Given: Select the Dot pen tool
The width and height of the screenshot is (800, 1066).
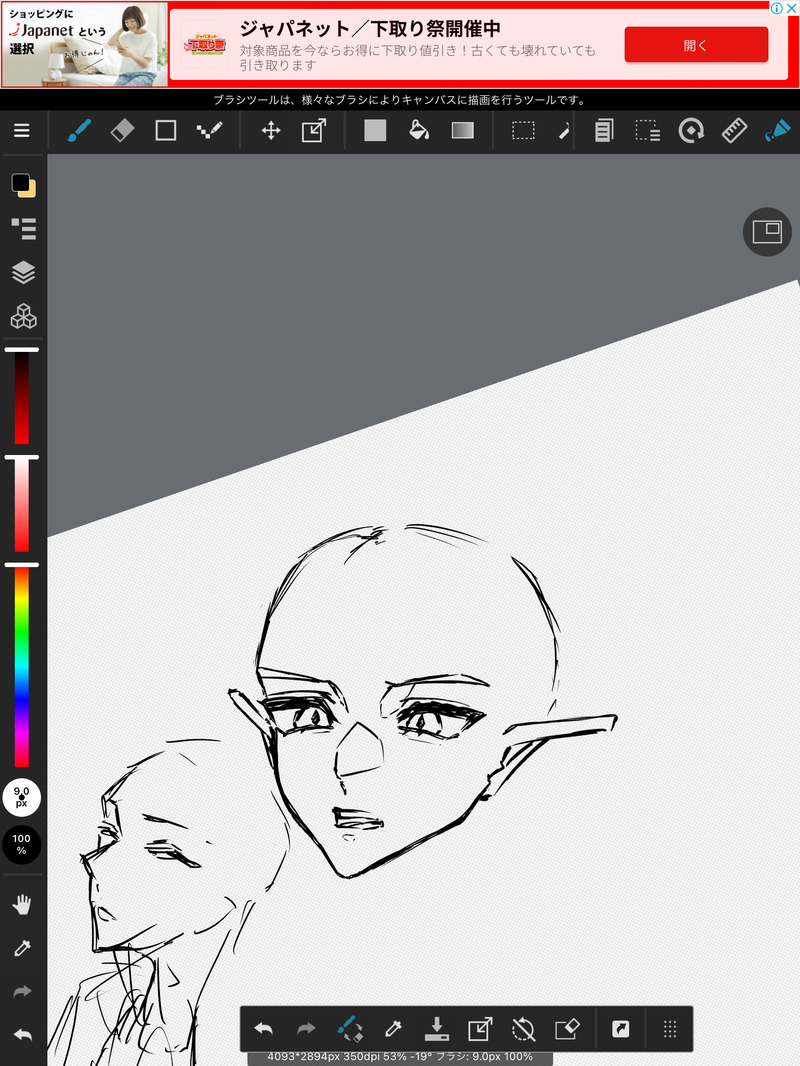Looking at the screenshot, I should 209,130.
